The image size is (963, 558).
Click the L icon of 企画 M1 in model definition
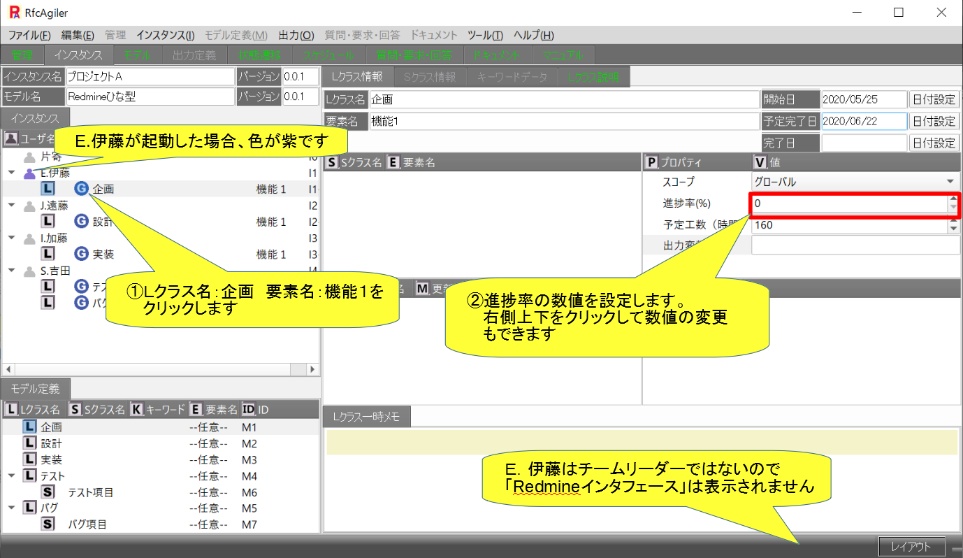coord(29,426)
